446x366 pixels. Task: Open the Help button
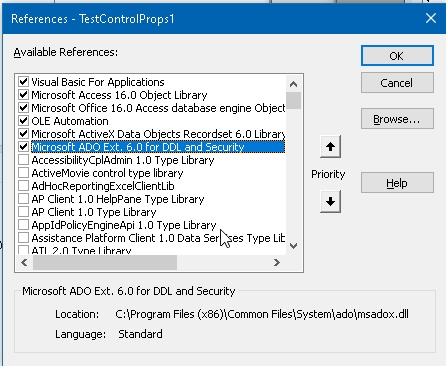pos(397,183)
